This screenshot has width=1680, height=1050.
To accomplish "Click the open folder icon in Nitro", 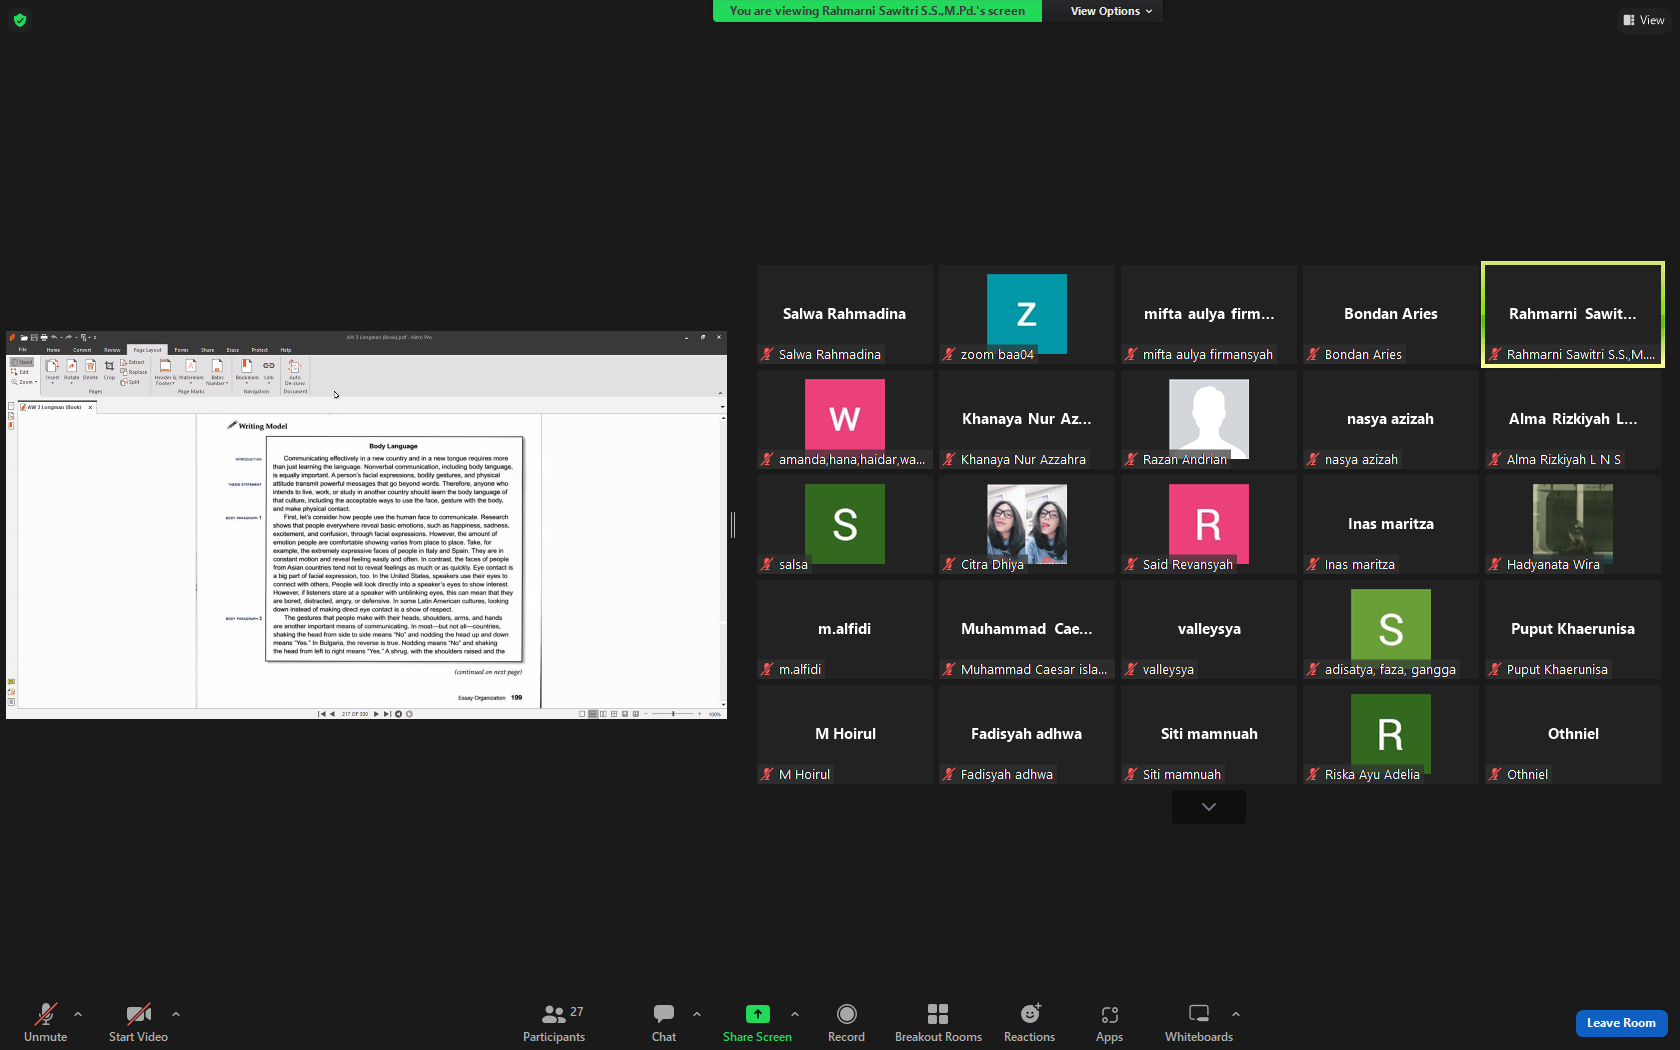I will point(24,337).
